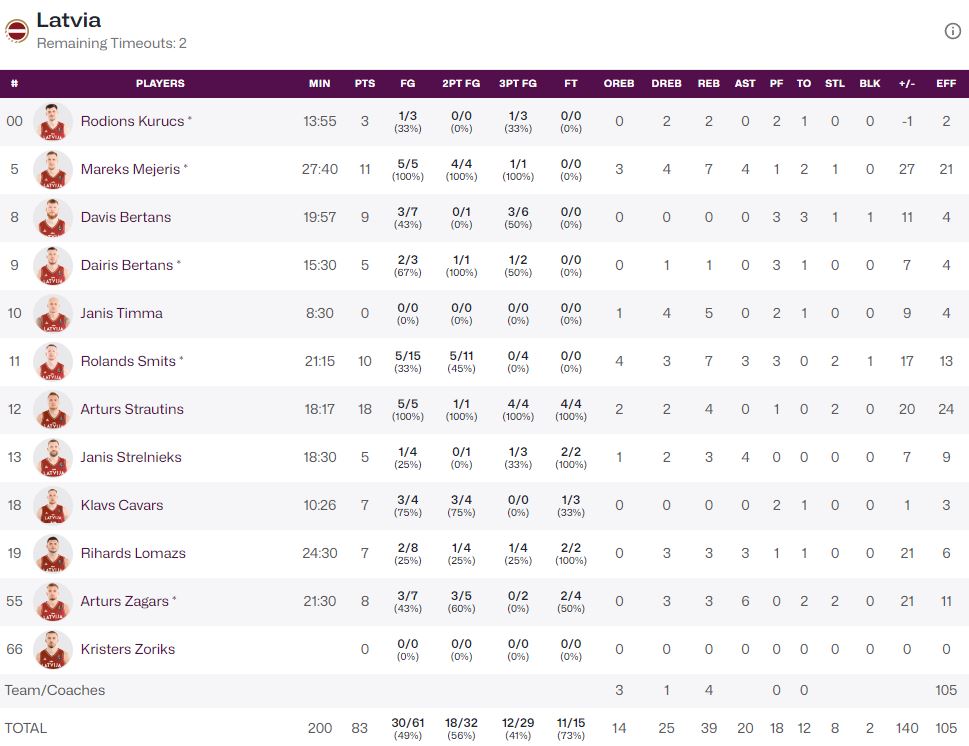The width and height of the screenshot is (969, 746).
Task: Click Rihards Lomazs player name
Action: coord(133,553)
